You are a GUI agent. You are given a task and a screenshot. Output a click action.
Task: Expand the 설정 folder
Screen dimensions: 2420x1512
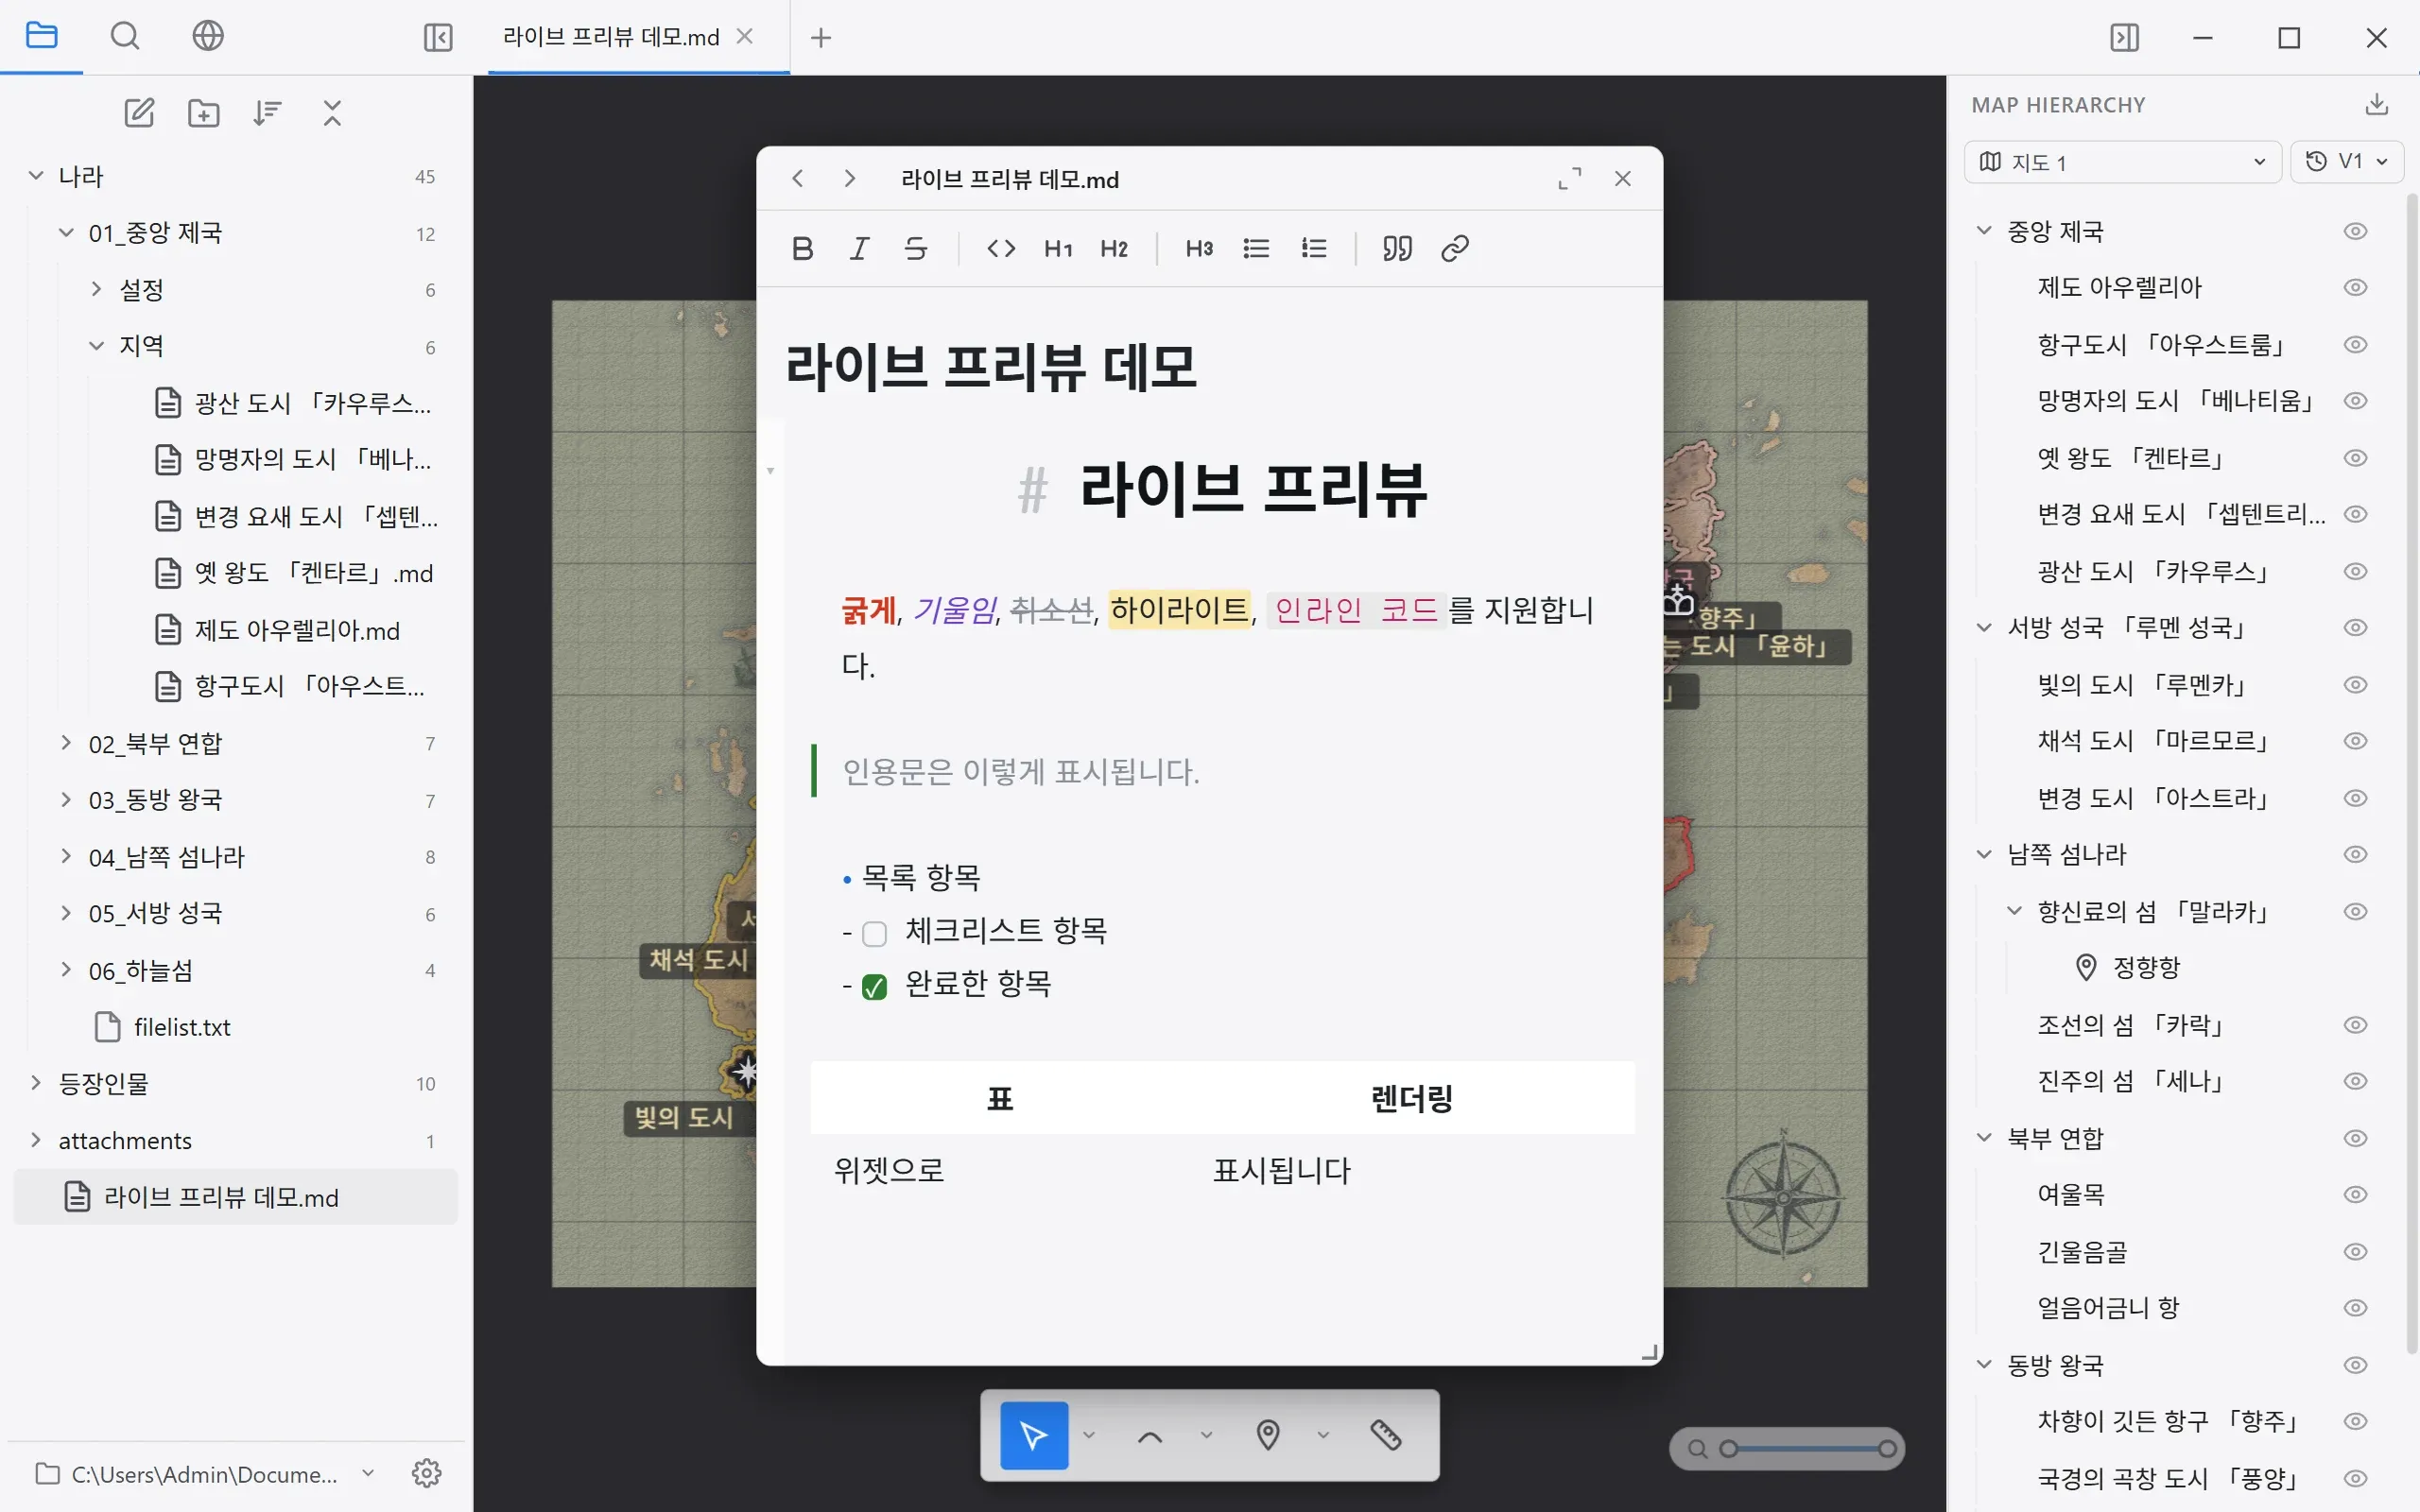pos(96,290)
